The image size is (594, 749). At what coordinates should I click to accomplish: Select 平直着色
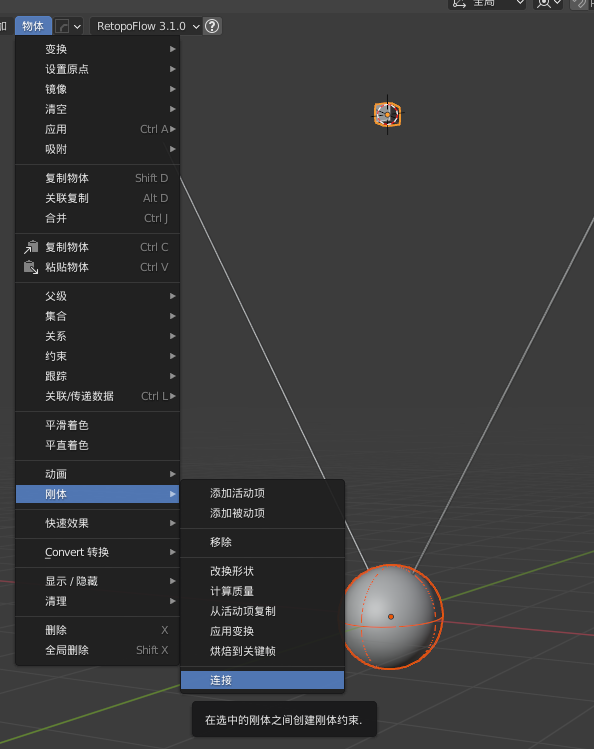(97, 445)
